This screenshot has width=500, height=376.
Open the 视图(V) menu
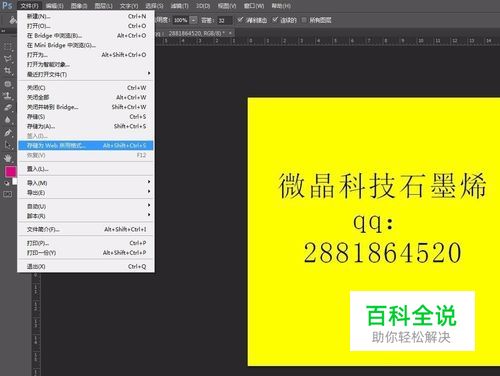click(227, 6)
